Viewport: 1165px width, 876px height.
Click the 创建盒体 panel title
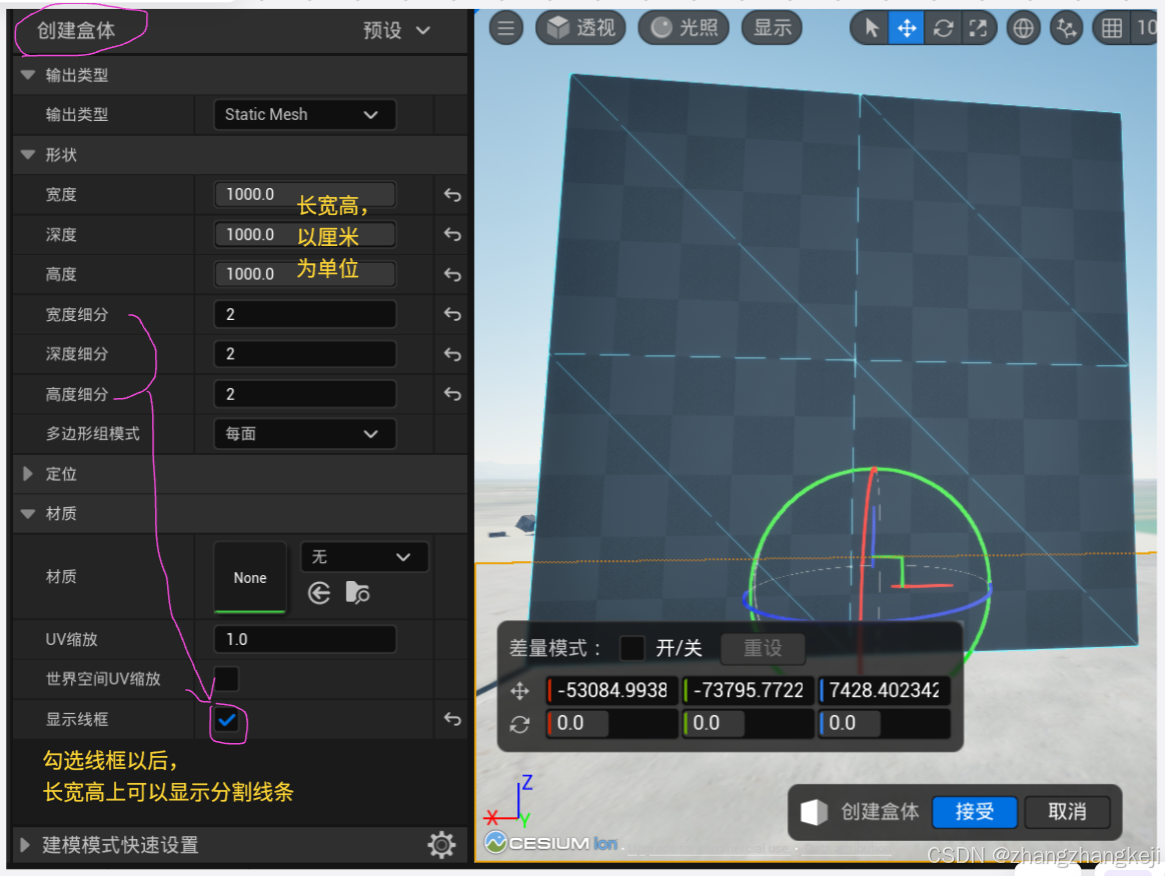click(x=77, y=30)
